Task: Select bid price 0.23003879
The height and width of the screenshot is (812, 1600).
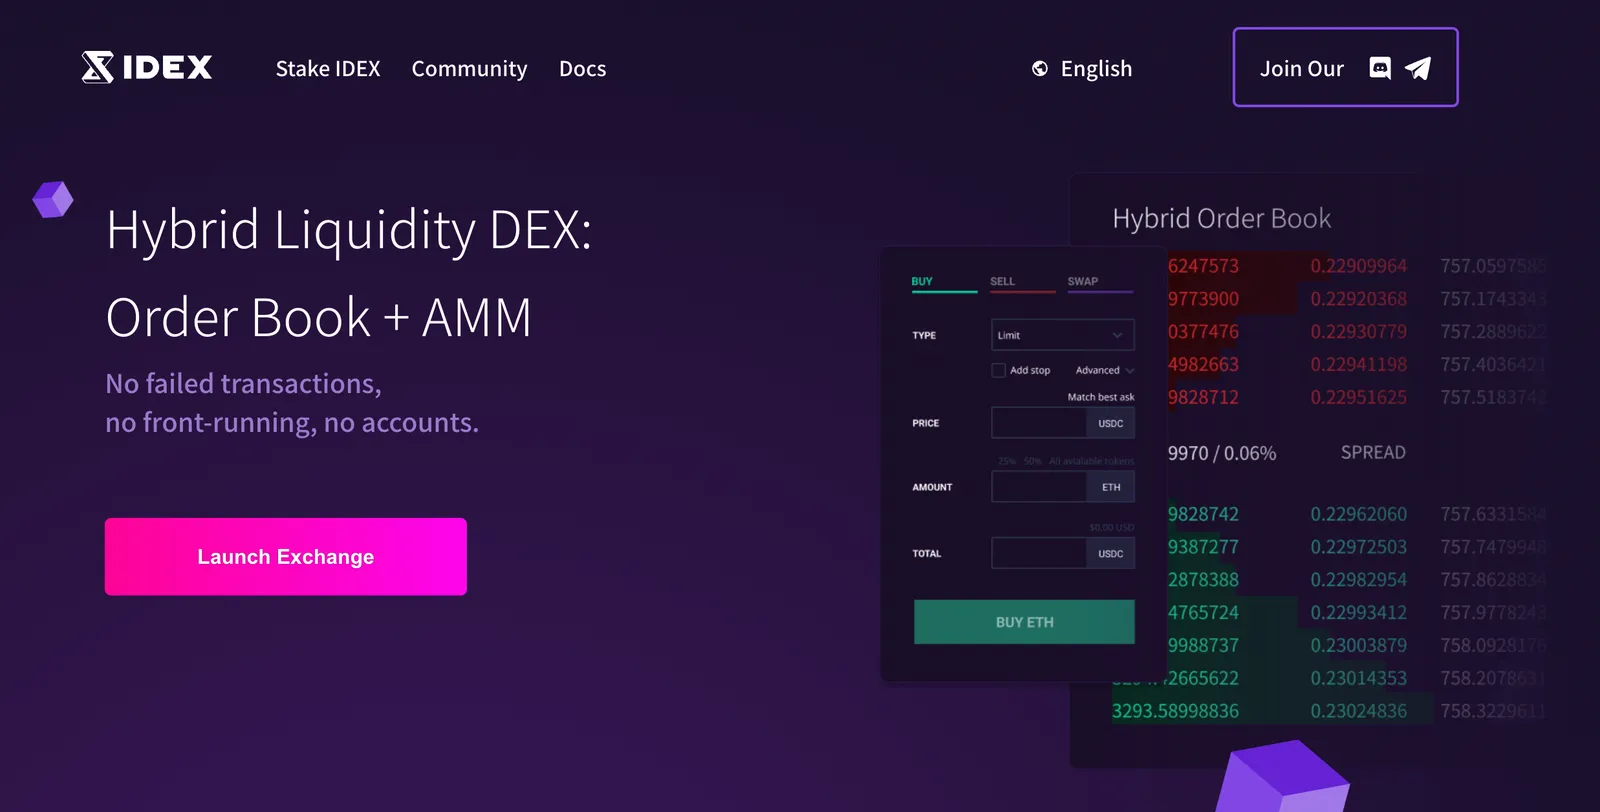Action: [1358, 645]
